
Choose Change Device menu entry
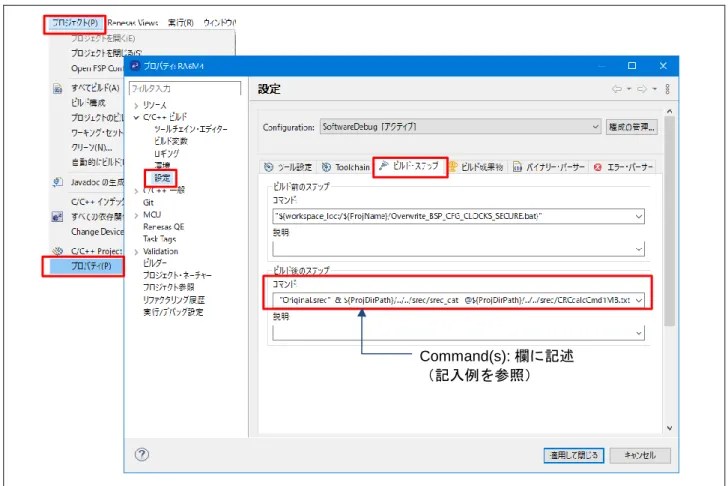tap(98, 232)
